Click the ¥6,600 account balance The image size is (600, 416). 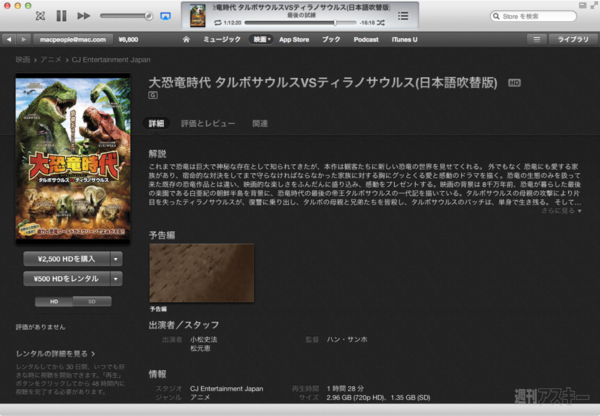(128, 39)
